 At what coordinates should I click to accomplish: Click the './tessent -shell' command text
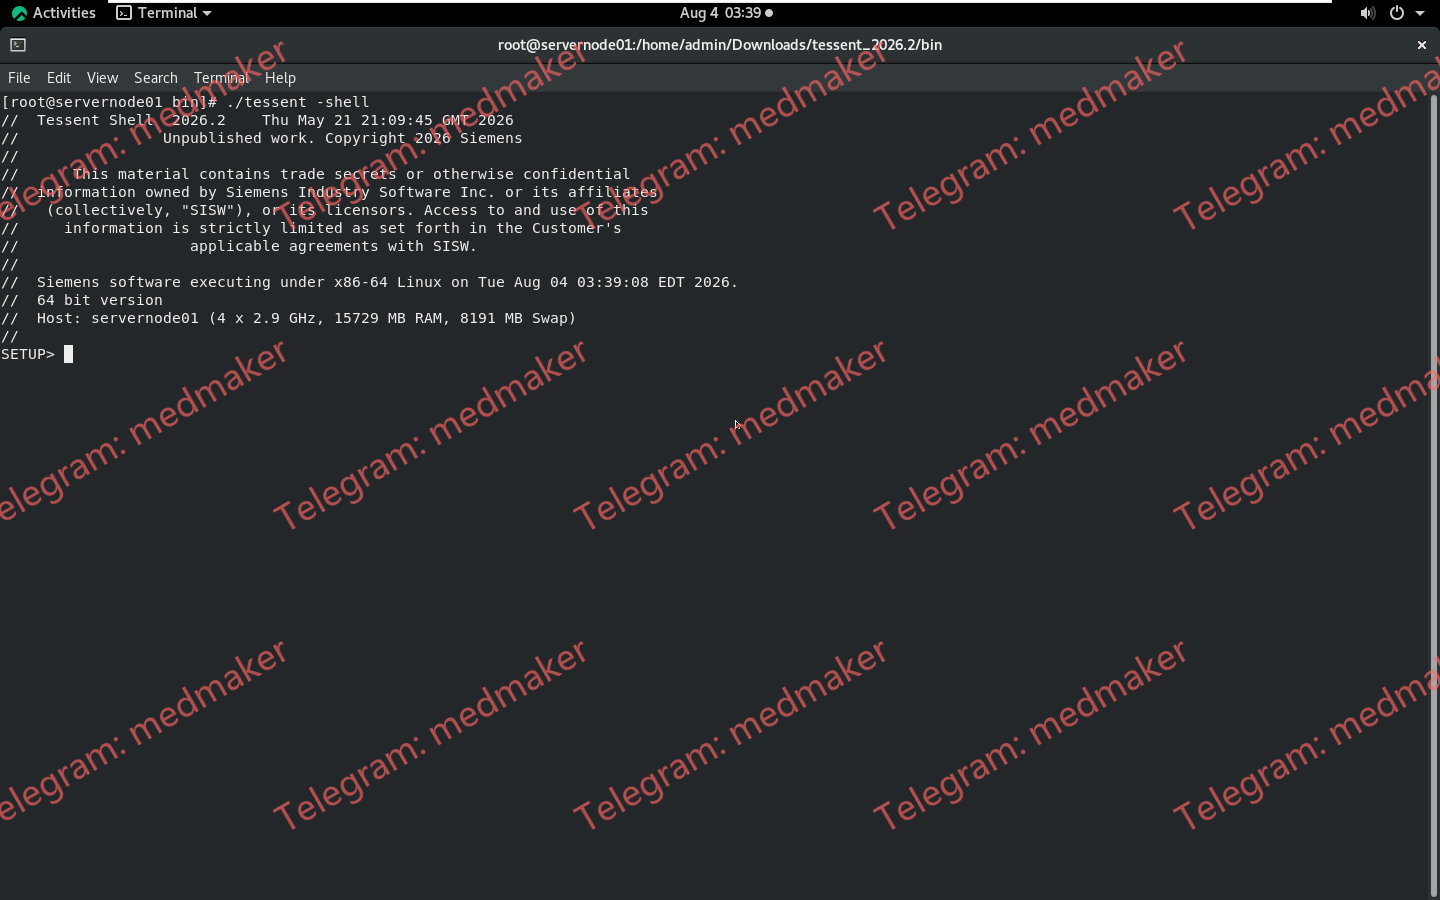coord(298,102)
